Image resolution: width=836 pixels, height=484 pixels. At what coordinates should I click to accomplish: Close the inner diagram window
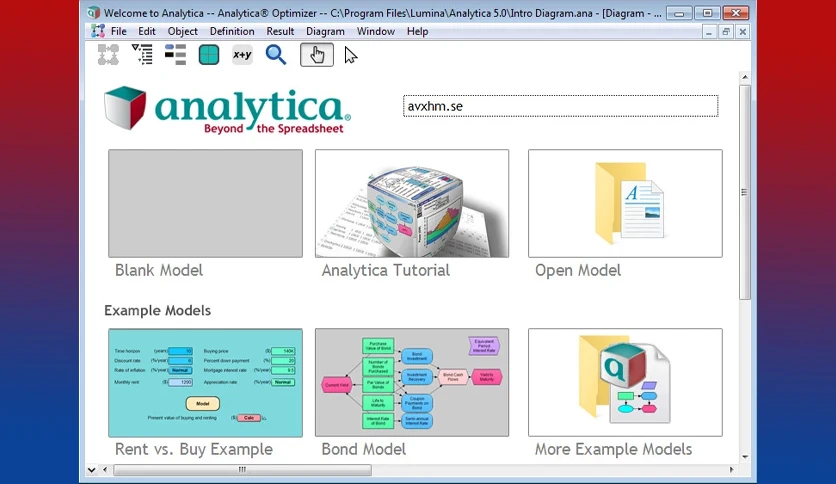pos(742,32)
